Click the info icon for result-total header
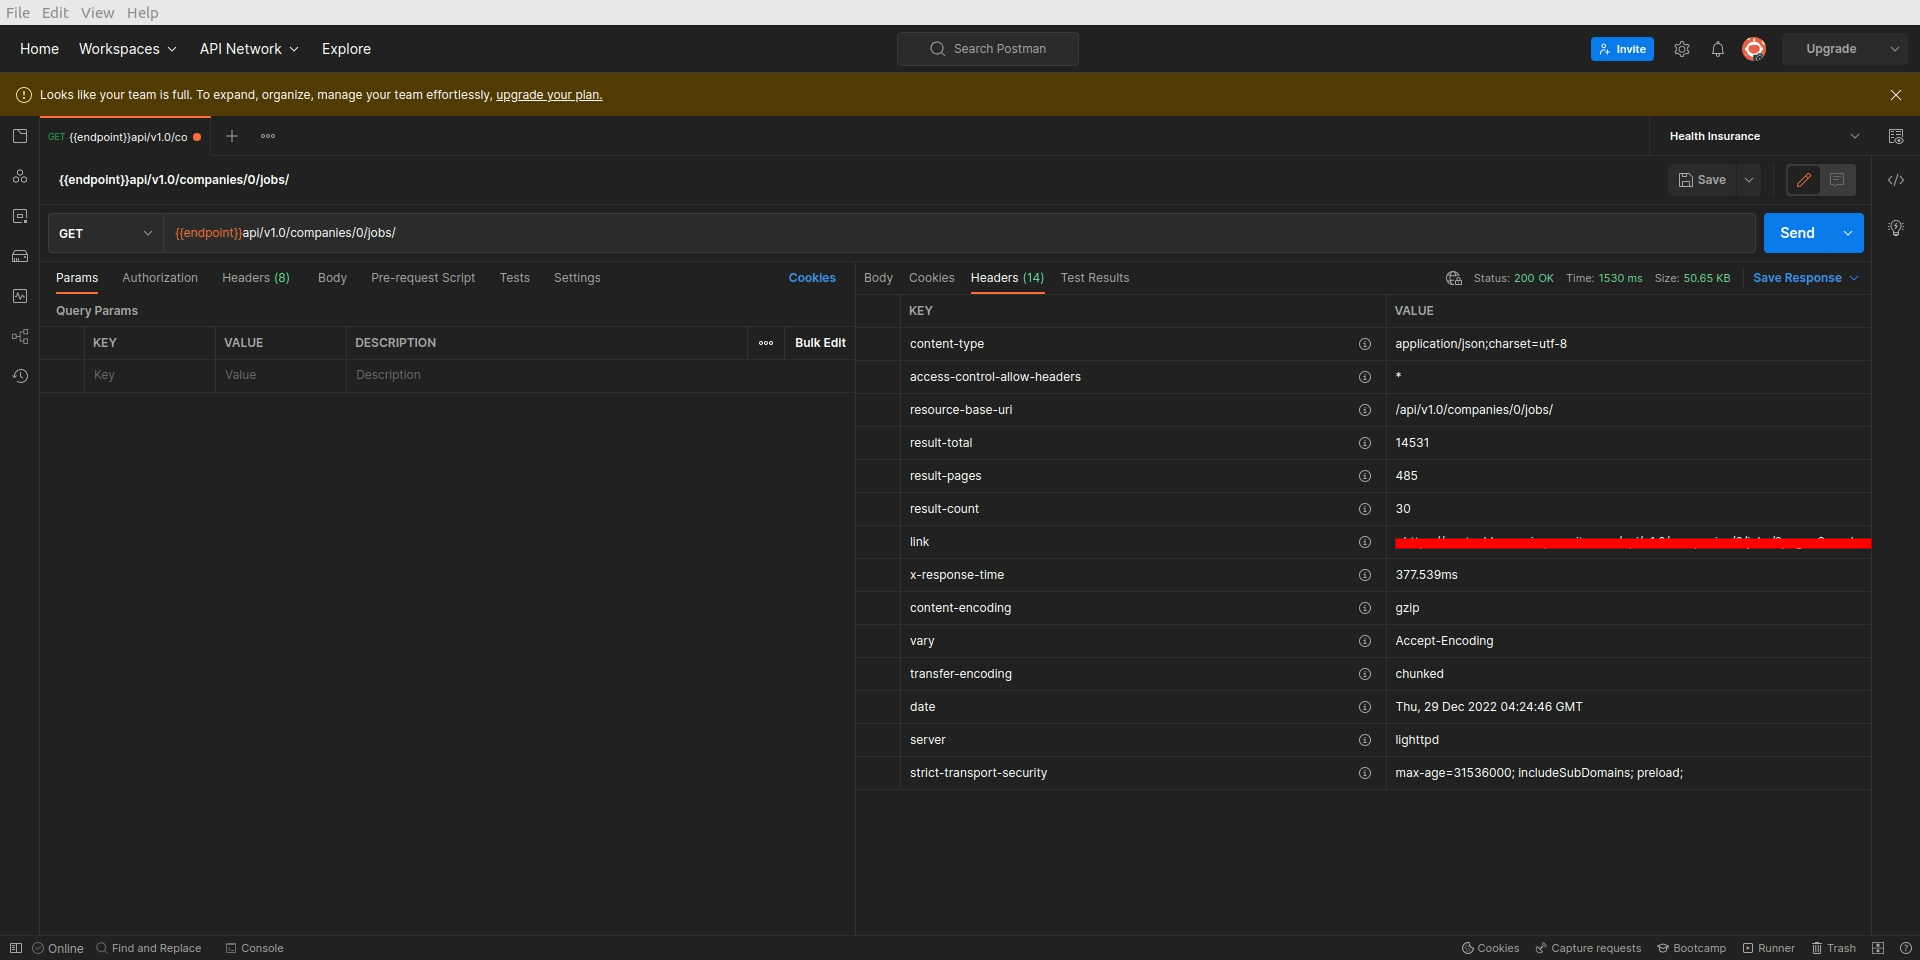Image resolution: width=1920 pixels, height=960 pixels. point(1364,443)
